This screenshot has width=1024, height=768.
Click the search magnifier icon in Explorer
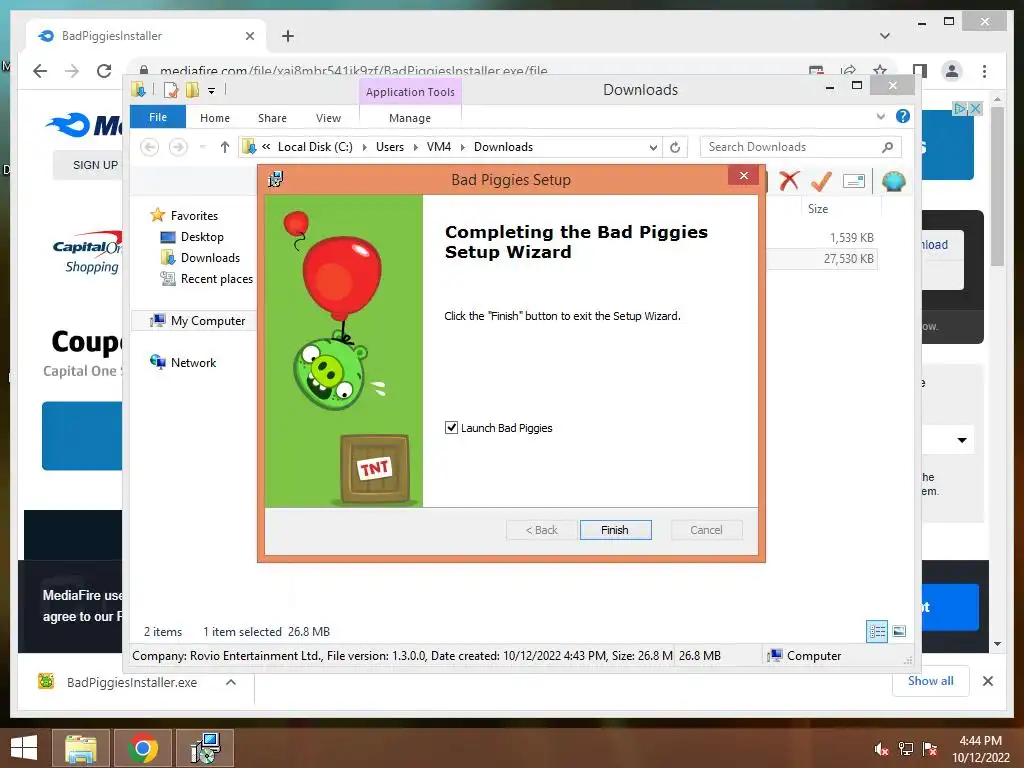[888, 147]
